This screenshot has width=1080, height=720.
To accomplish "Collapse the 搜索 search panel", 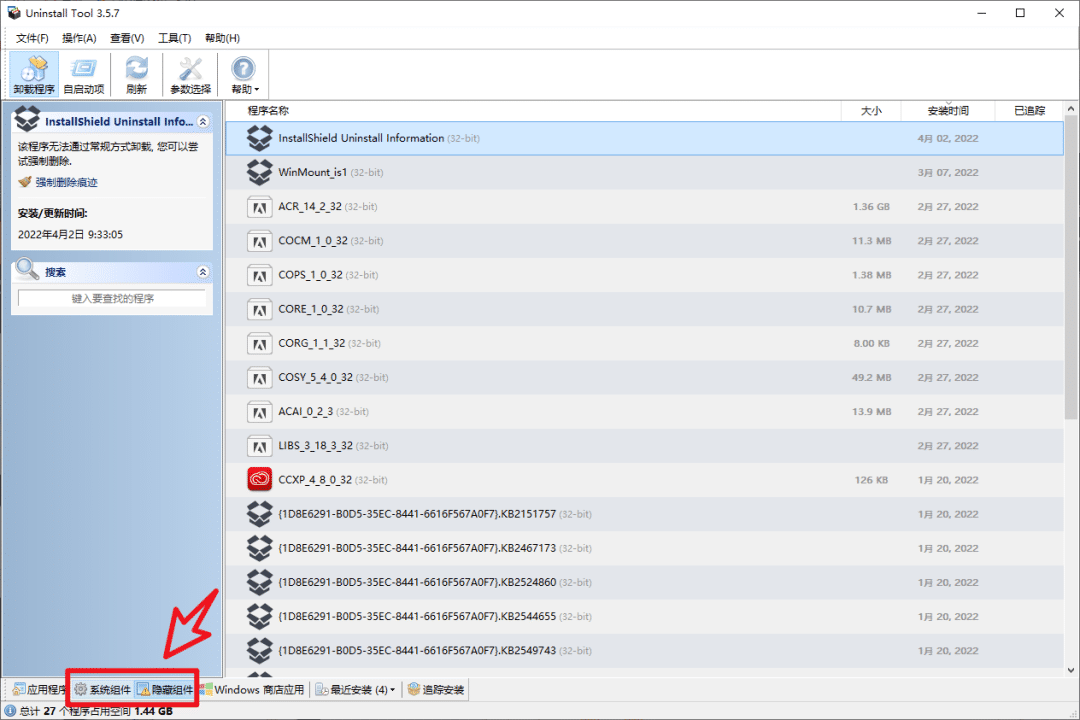I will 203,272.
